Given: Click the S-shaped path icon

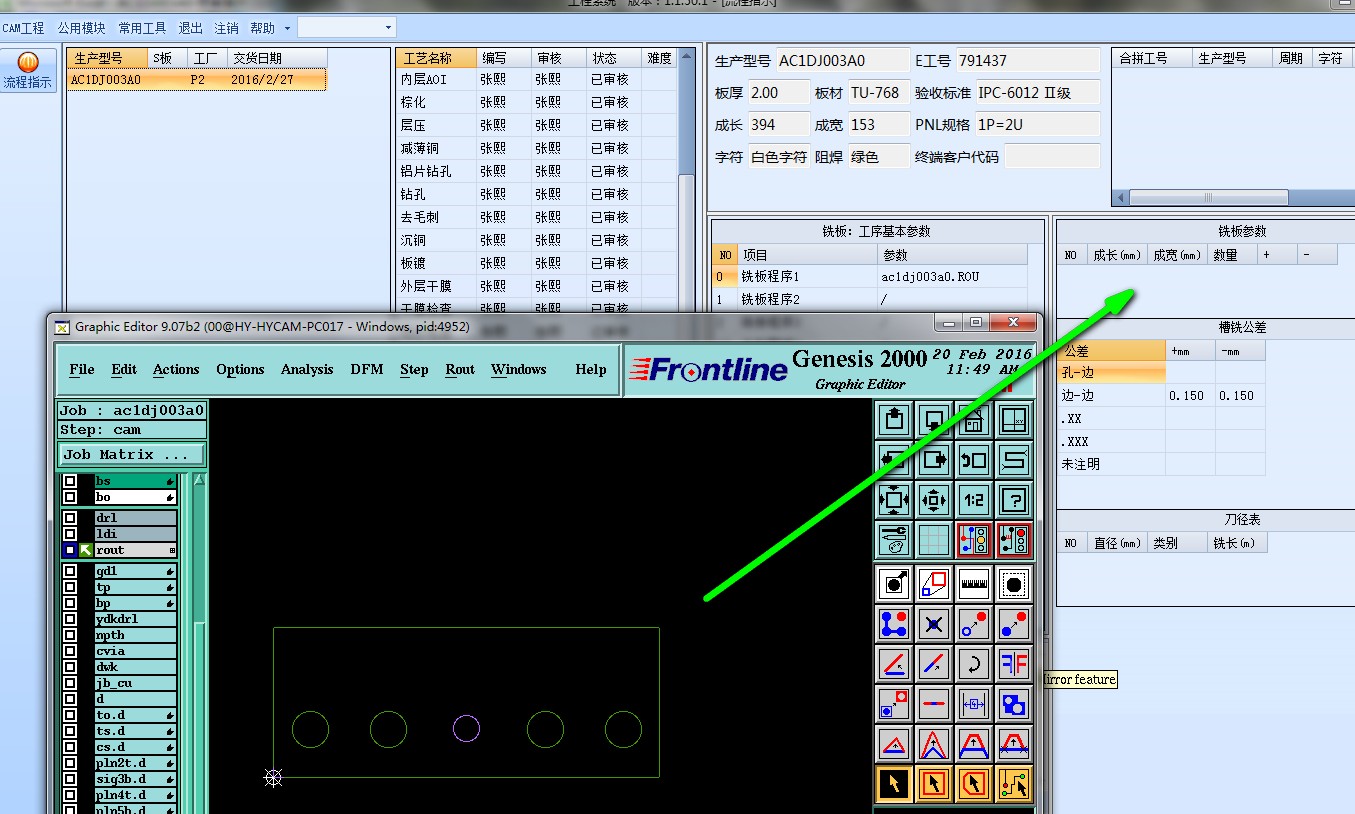Looking at the screenshot, I should pyautogui.click(x=1013, y=460).
